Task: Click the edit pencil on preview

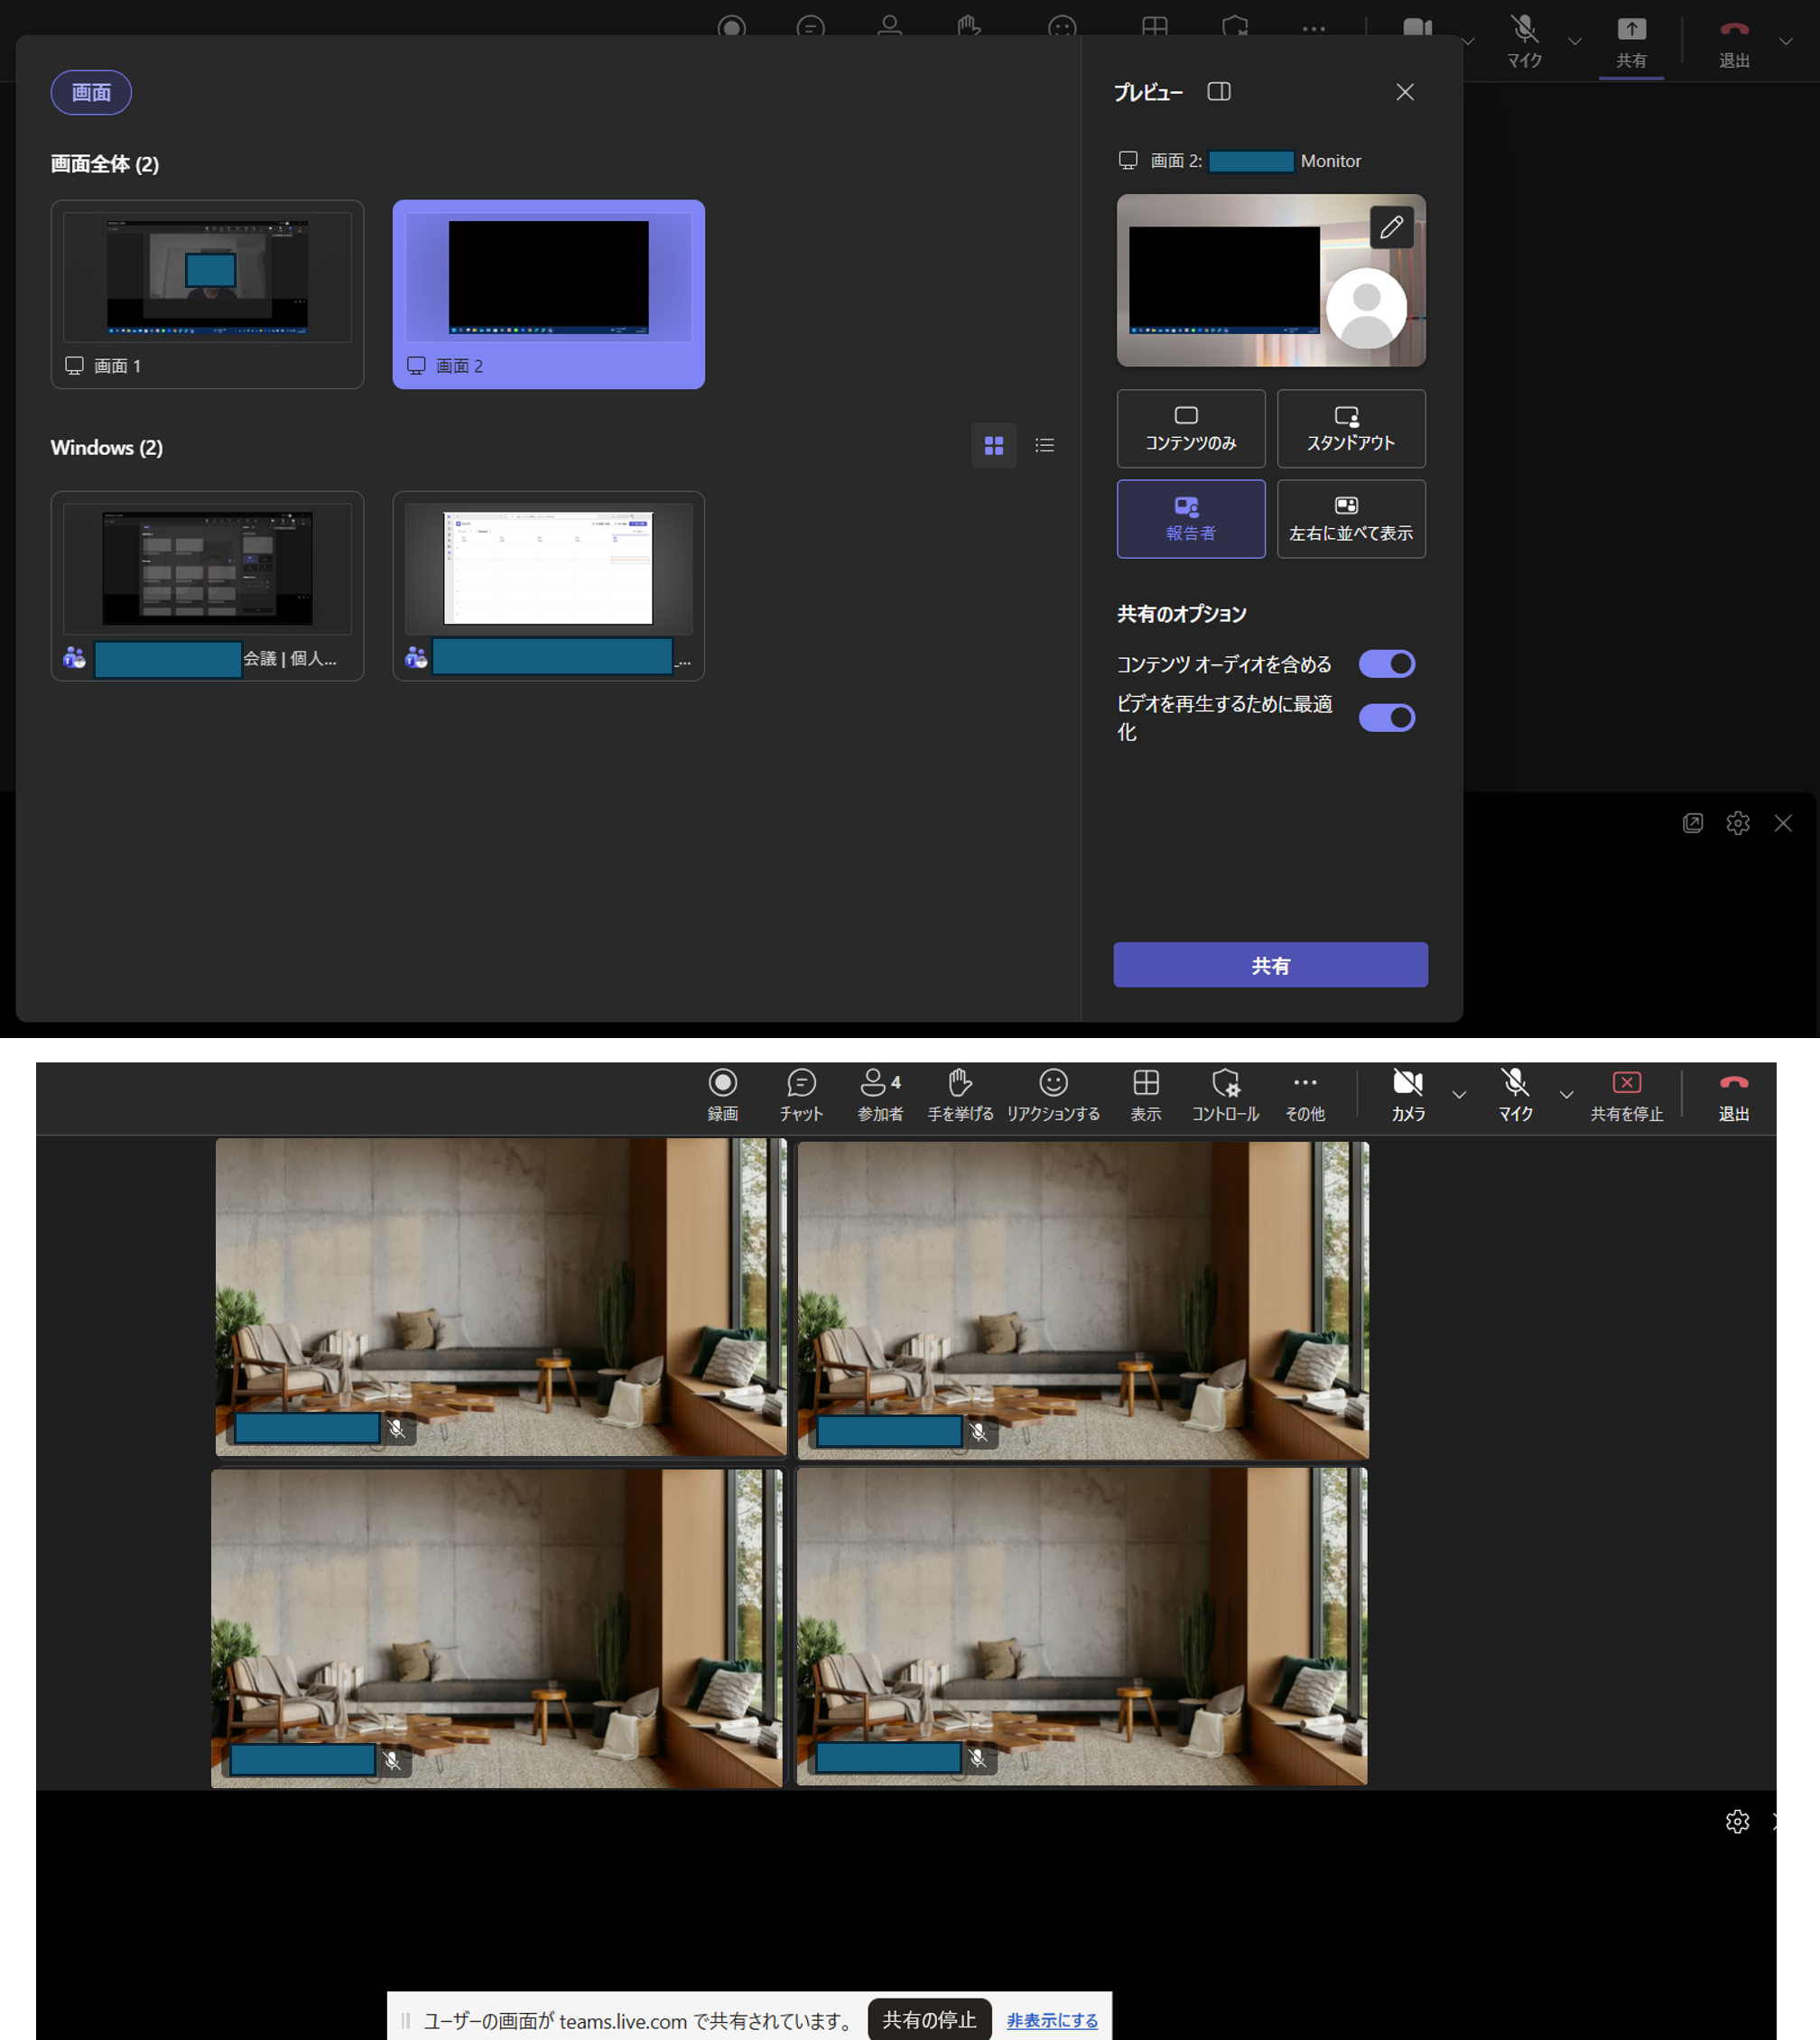Action: coord(1391,227)
